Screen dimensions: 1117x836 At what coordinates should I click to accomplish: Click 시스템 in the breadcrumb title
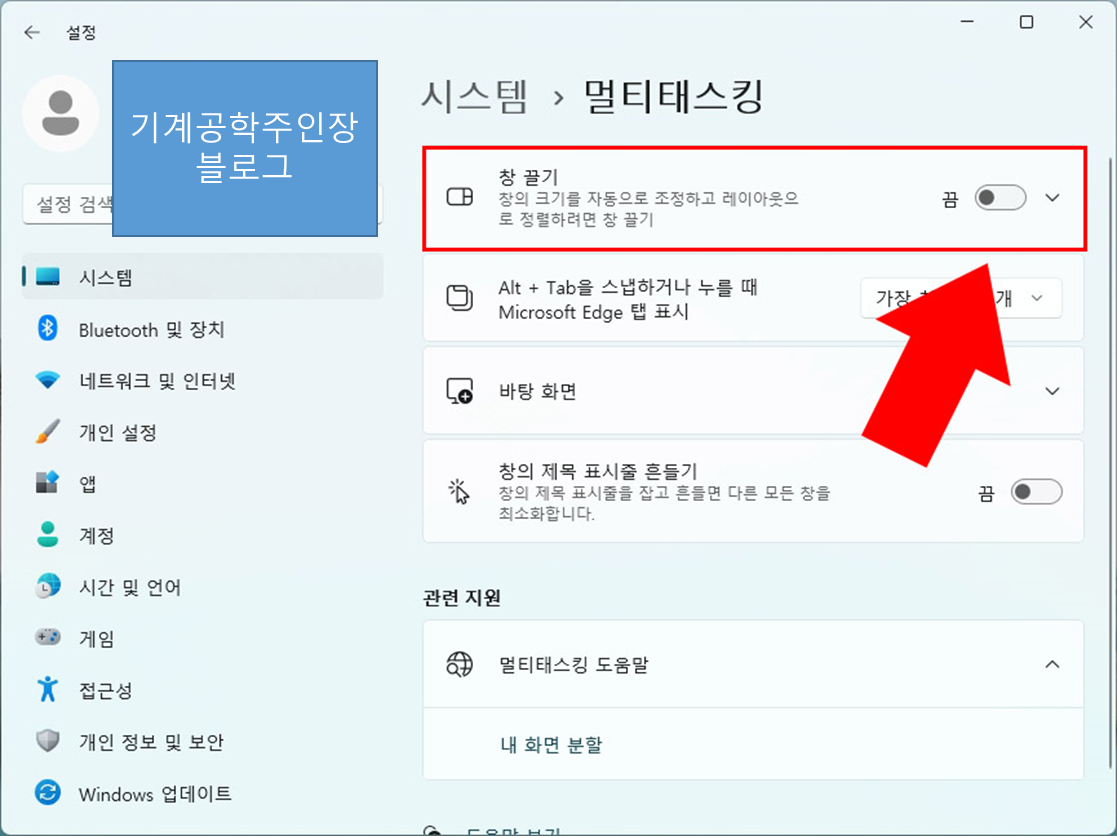point(474,95)
